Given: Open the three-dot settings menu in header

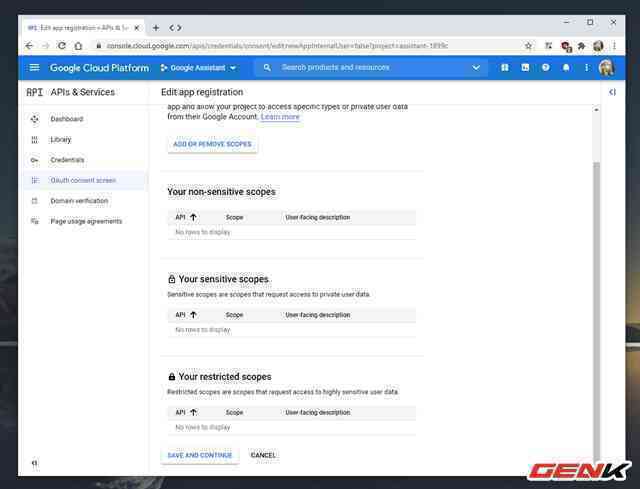Looking at the screenshot, I should pyautogui.click(x=586, y=68).
